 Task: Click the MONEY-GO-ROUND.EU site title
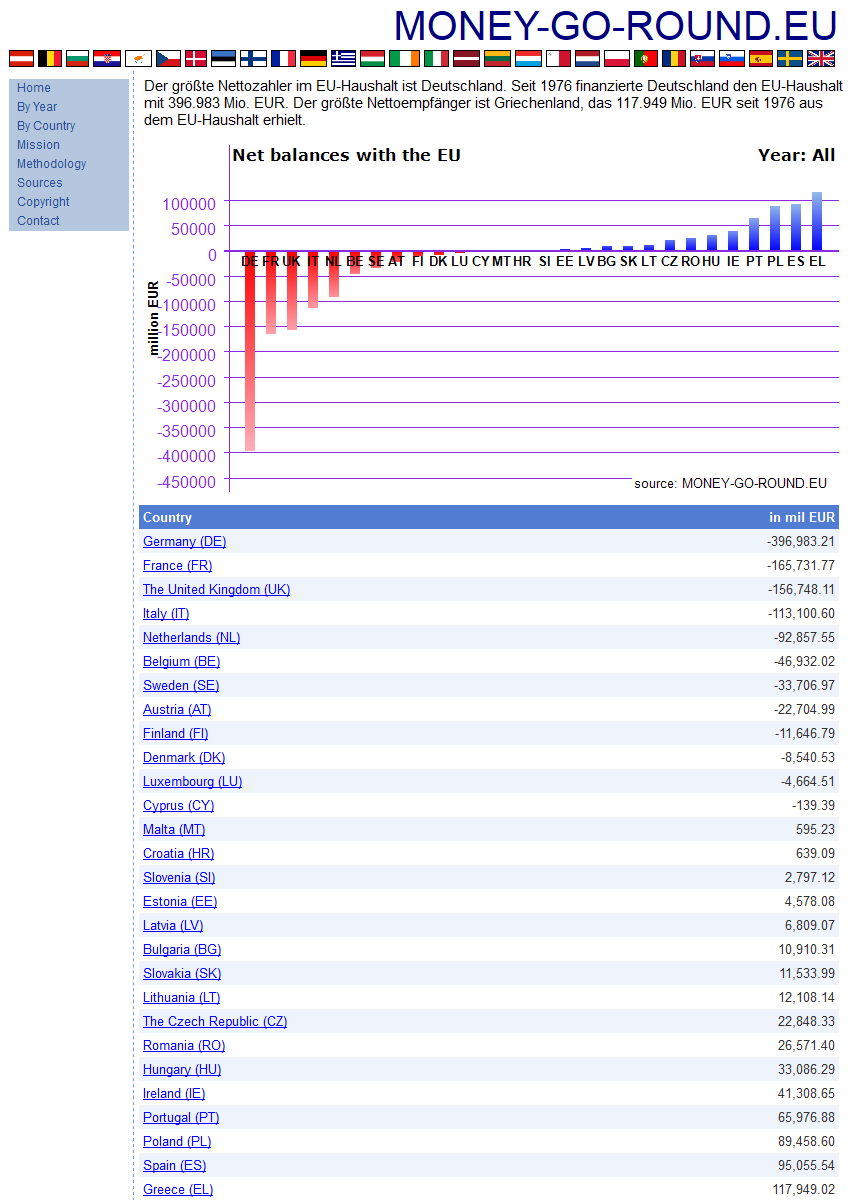tap(615, 25)
